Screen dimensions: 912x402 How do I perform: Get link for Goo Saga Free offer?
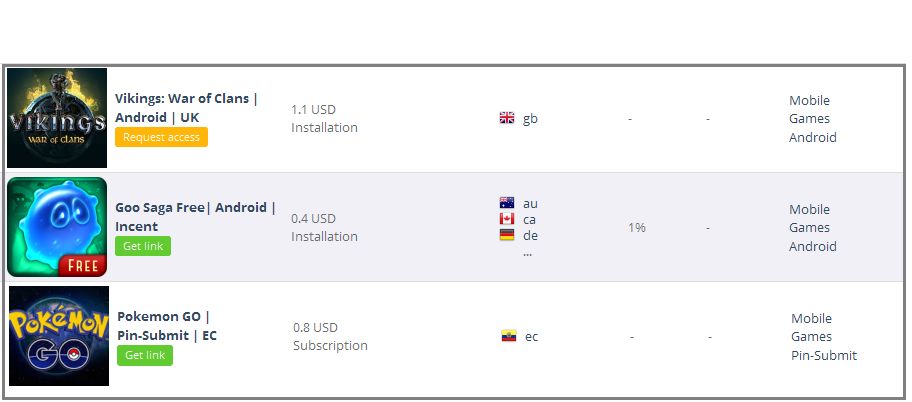(x=143, y=246)
